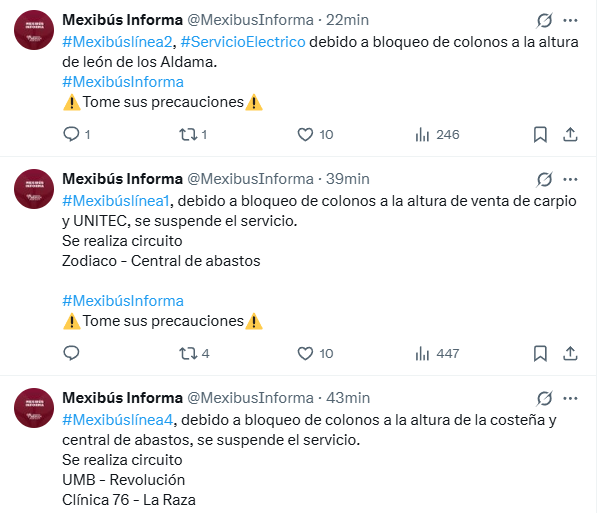603x513 pixels.
Task: Open the 39min timestamp of Mexibúslínea1 tweet
Action: click(x=348, y=179)
